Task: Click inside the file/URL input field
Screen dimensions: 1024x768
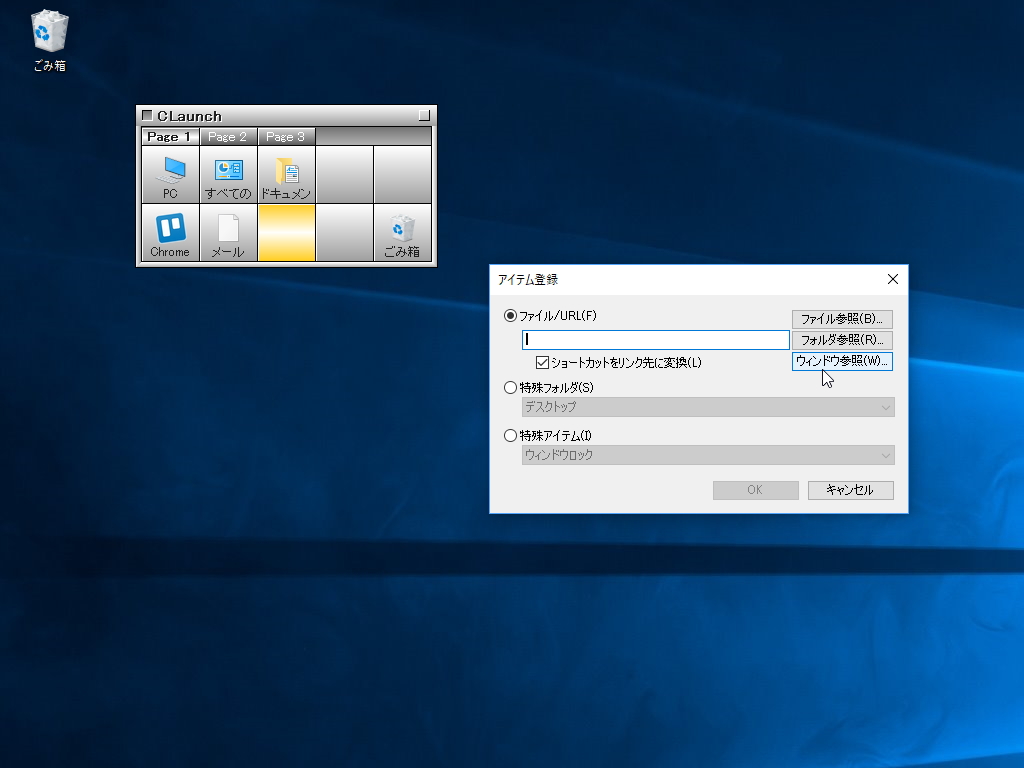Action: [x=655, y=339]
